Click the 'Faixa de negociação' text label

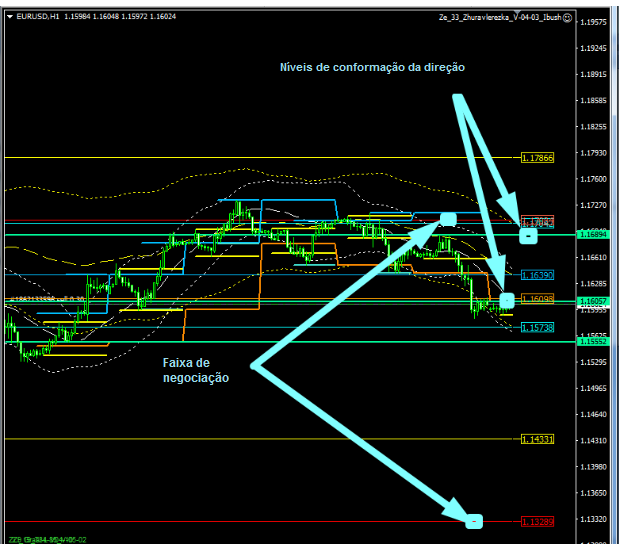click(x=196, y=370)
